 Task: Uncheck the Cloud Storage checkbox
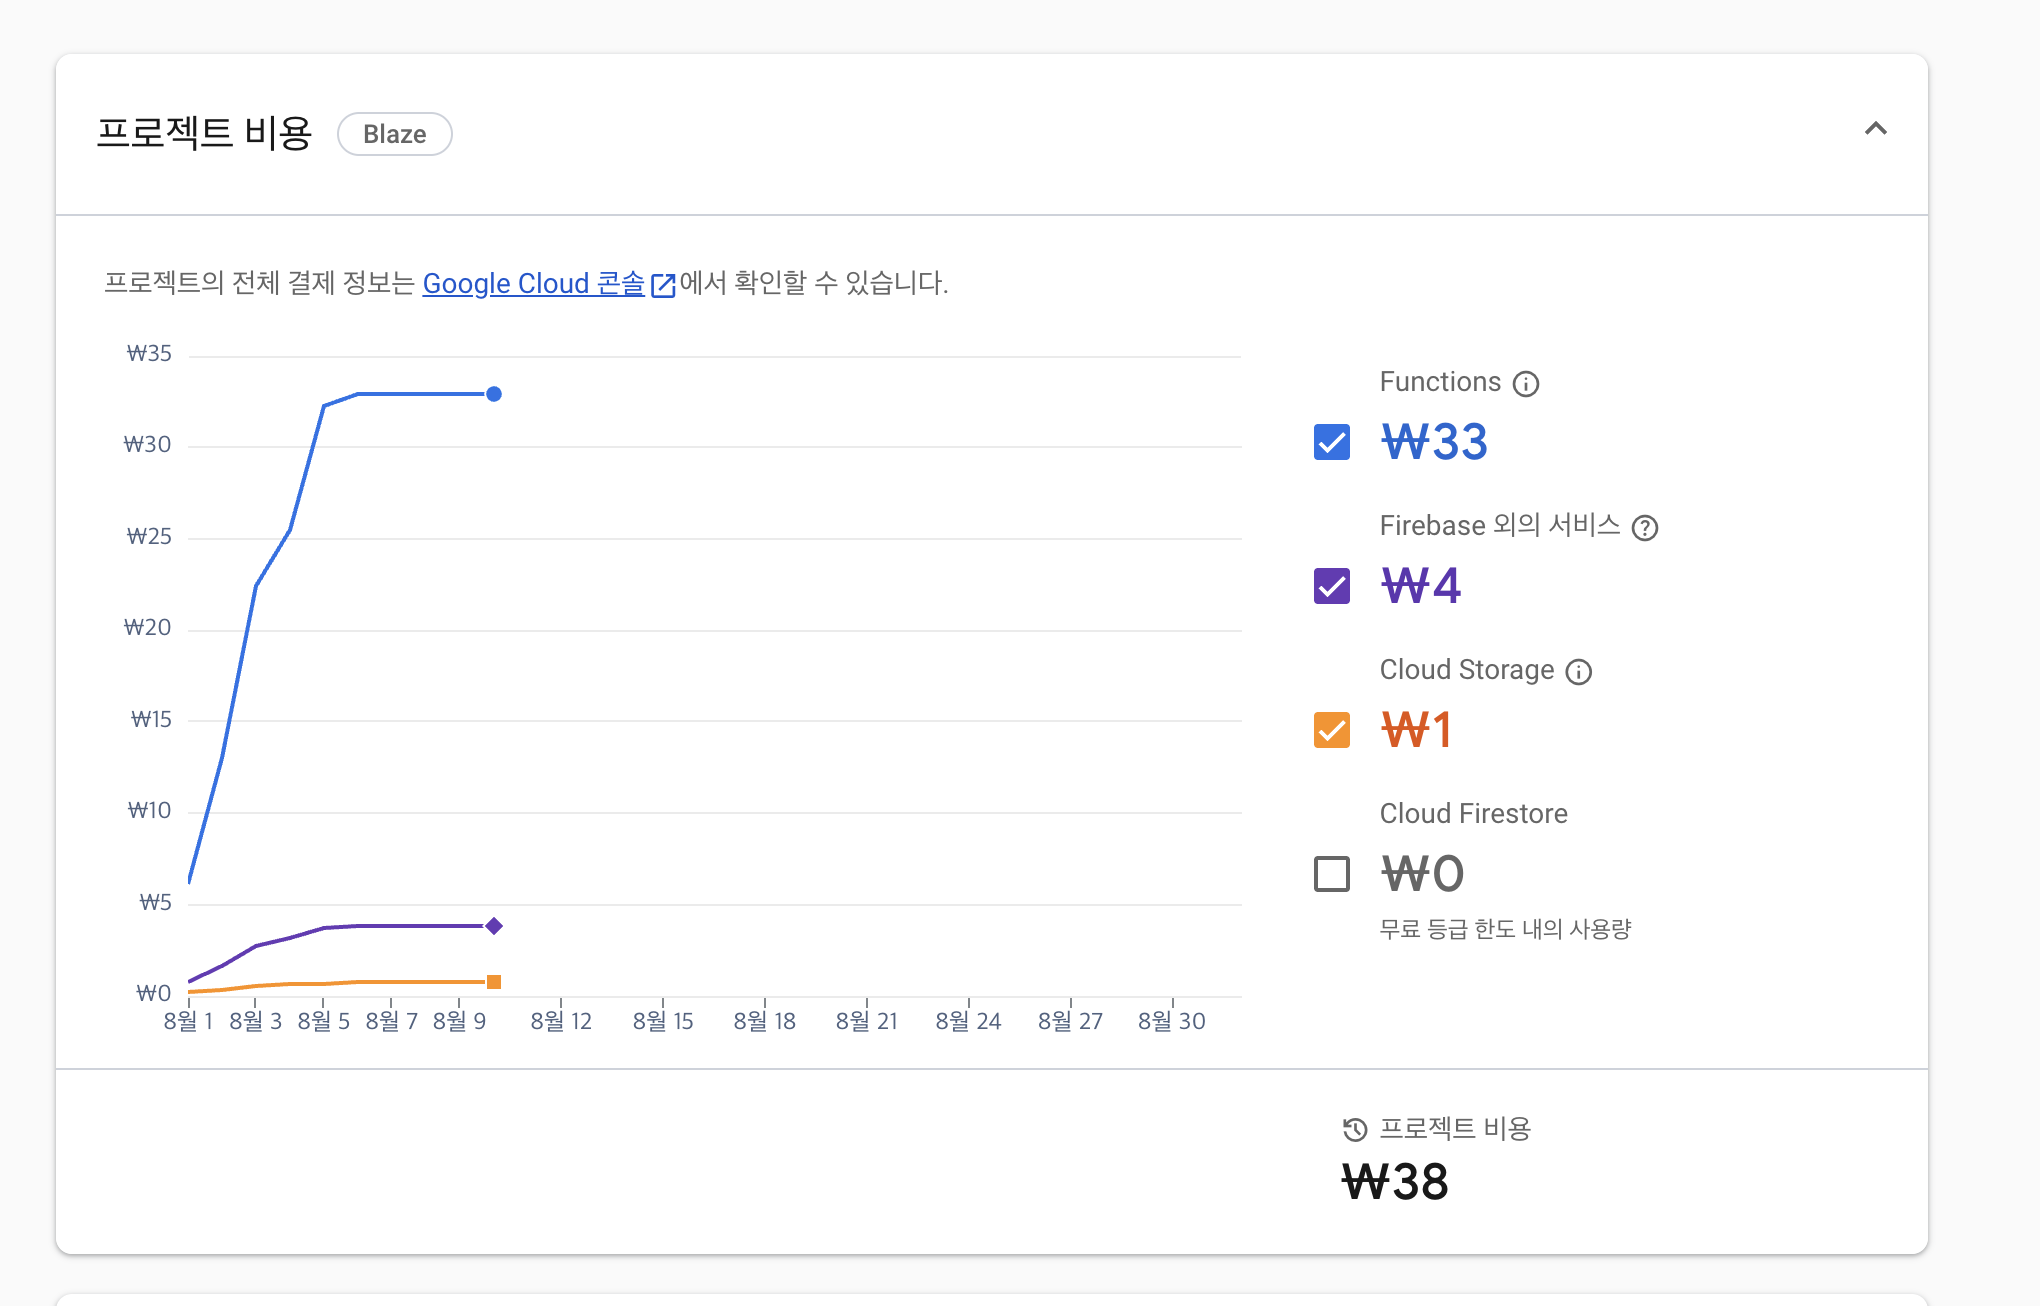point(1331,730)
